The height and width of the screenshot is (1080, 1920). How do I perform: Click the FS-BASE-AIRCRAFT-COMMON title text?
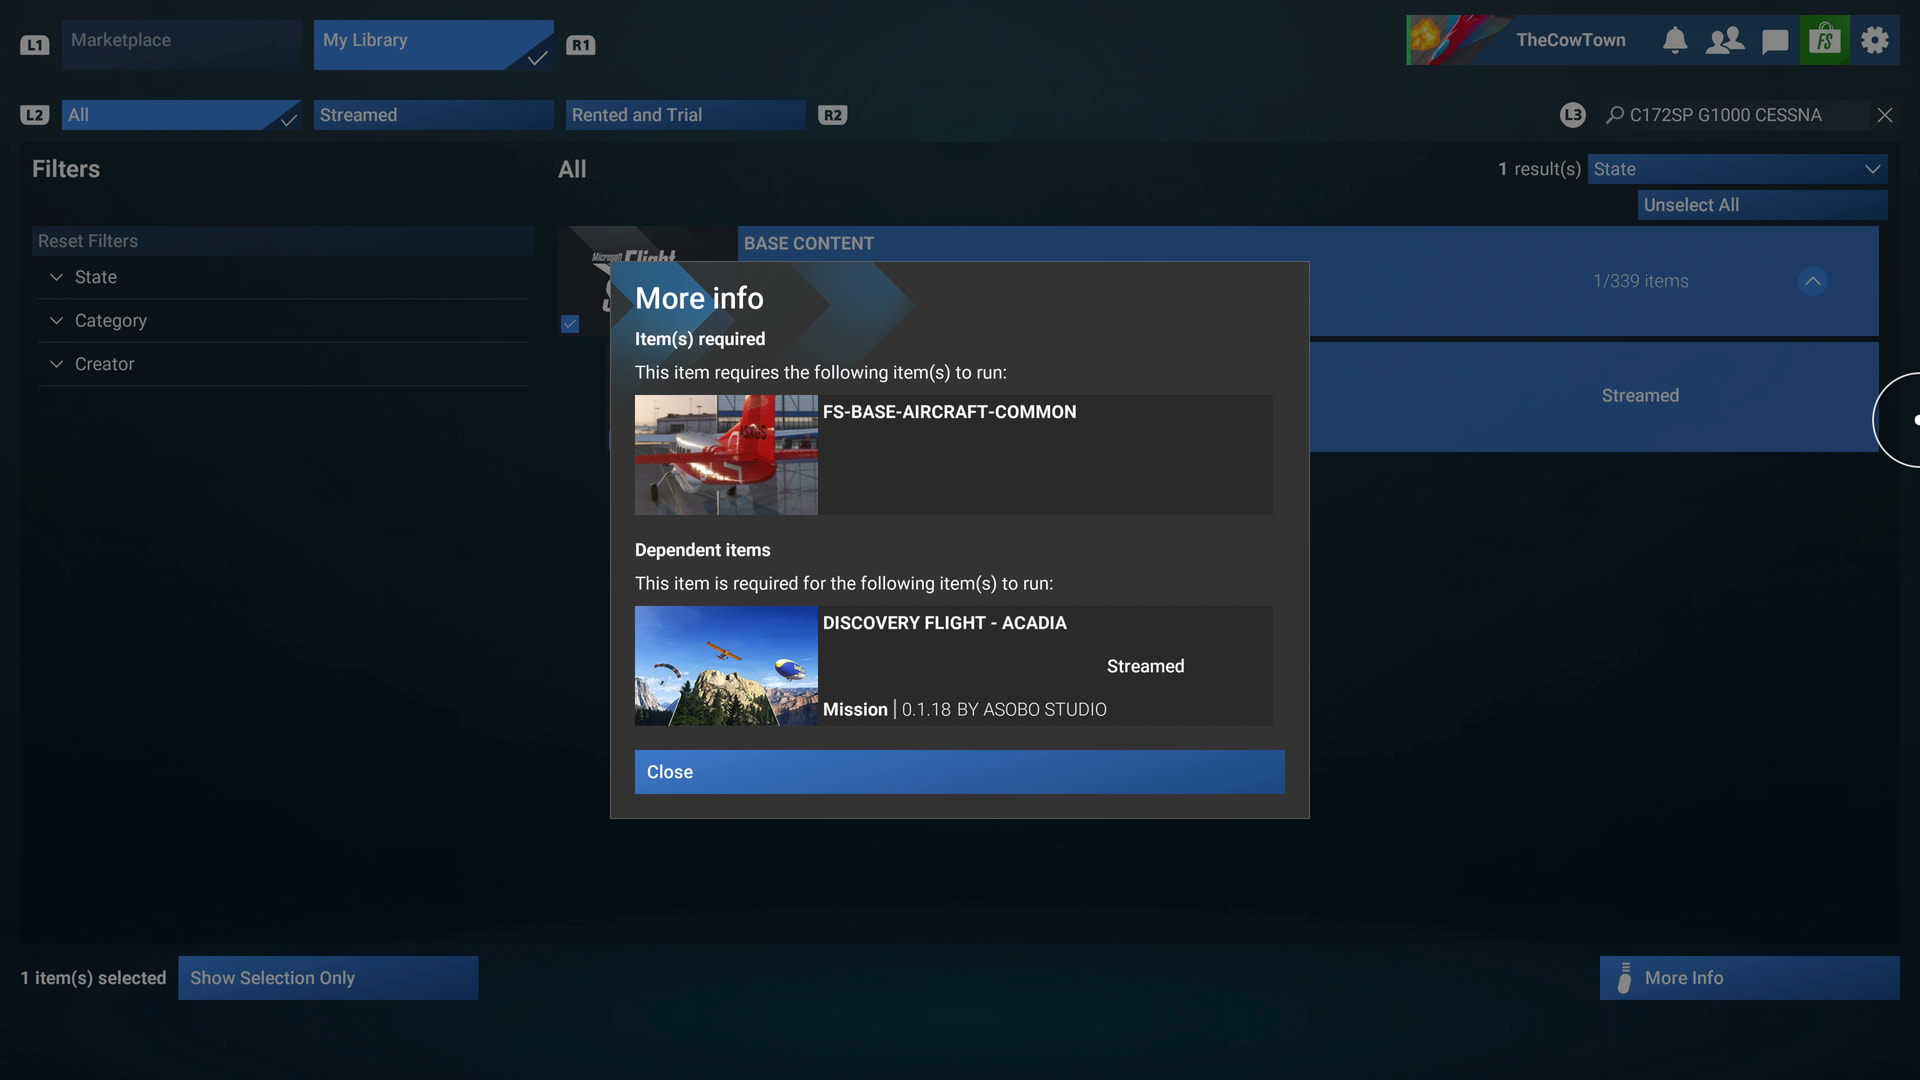click(949, 412)
